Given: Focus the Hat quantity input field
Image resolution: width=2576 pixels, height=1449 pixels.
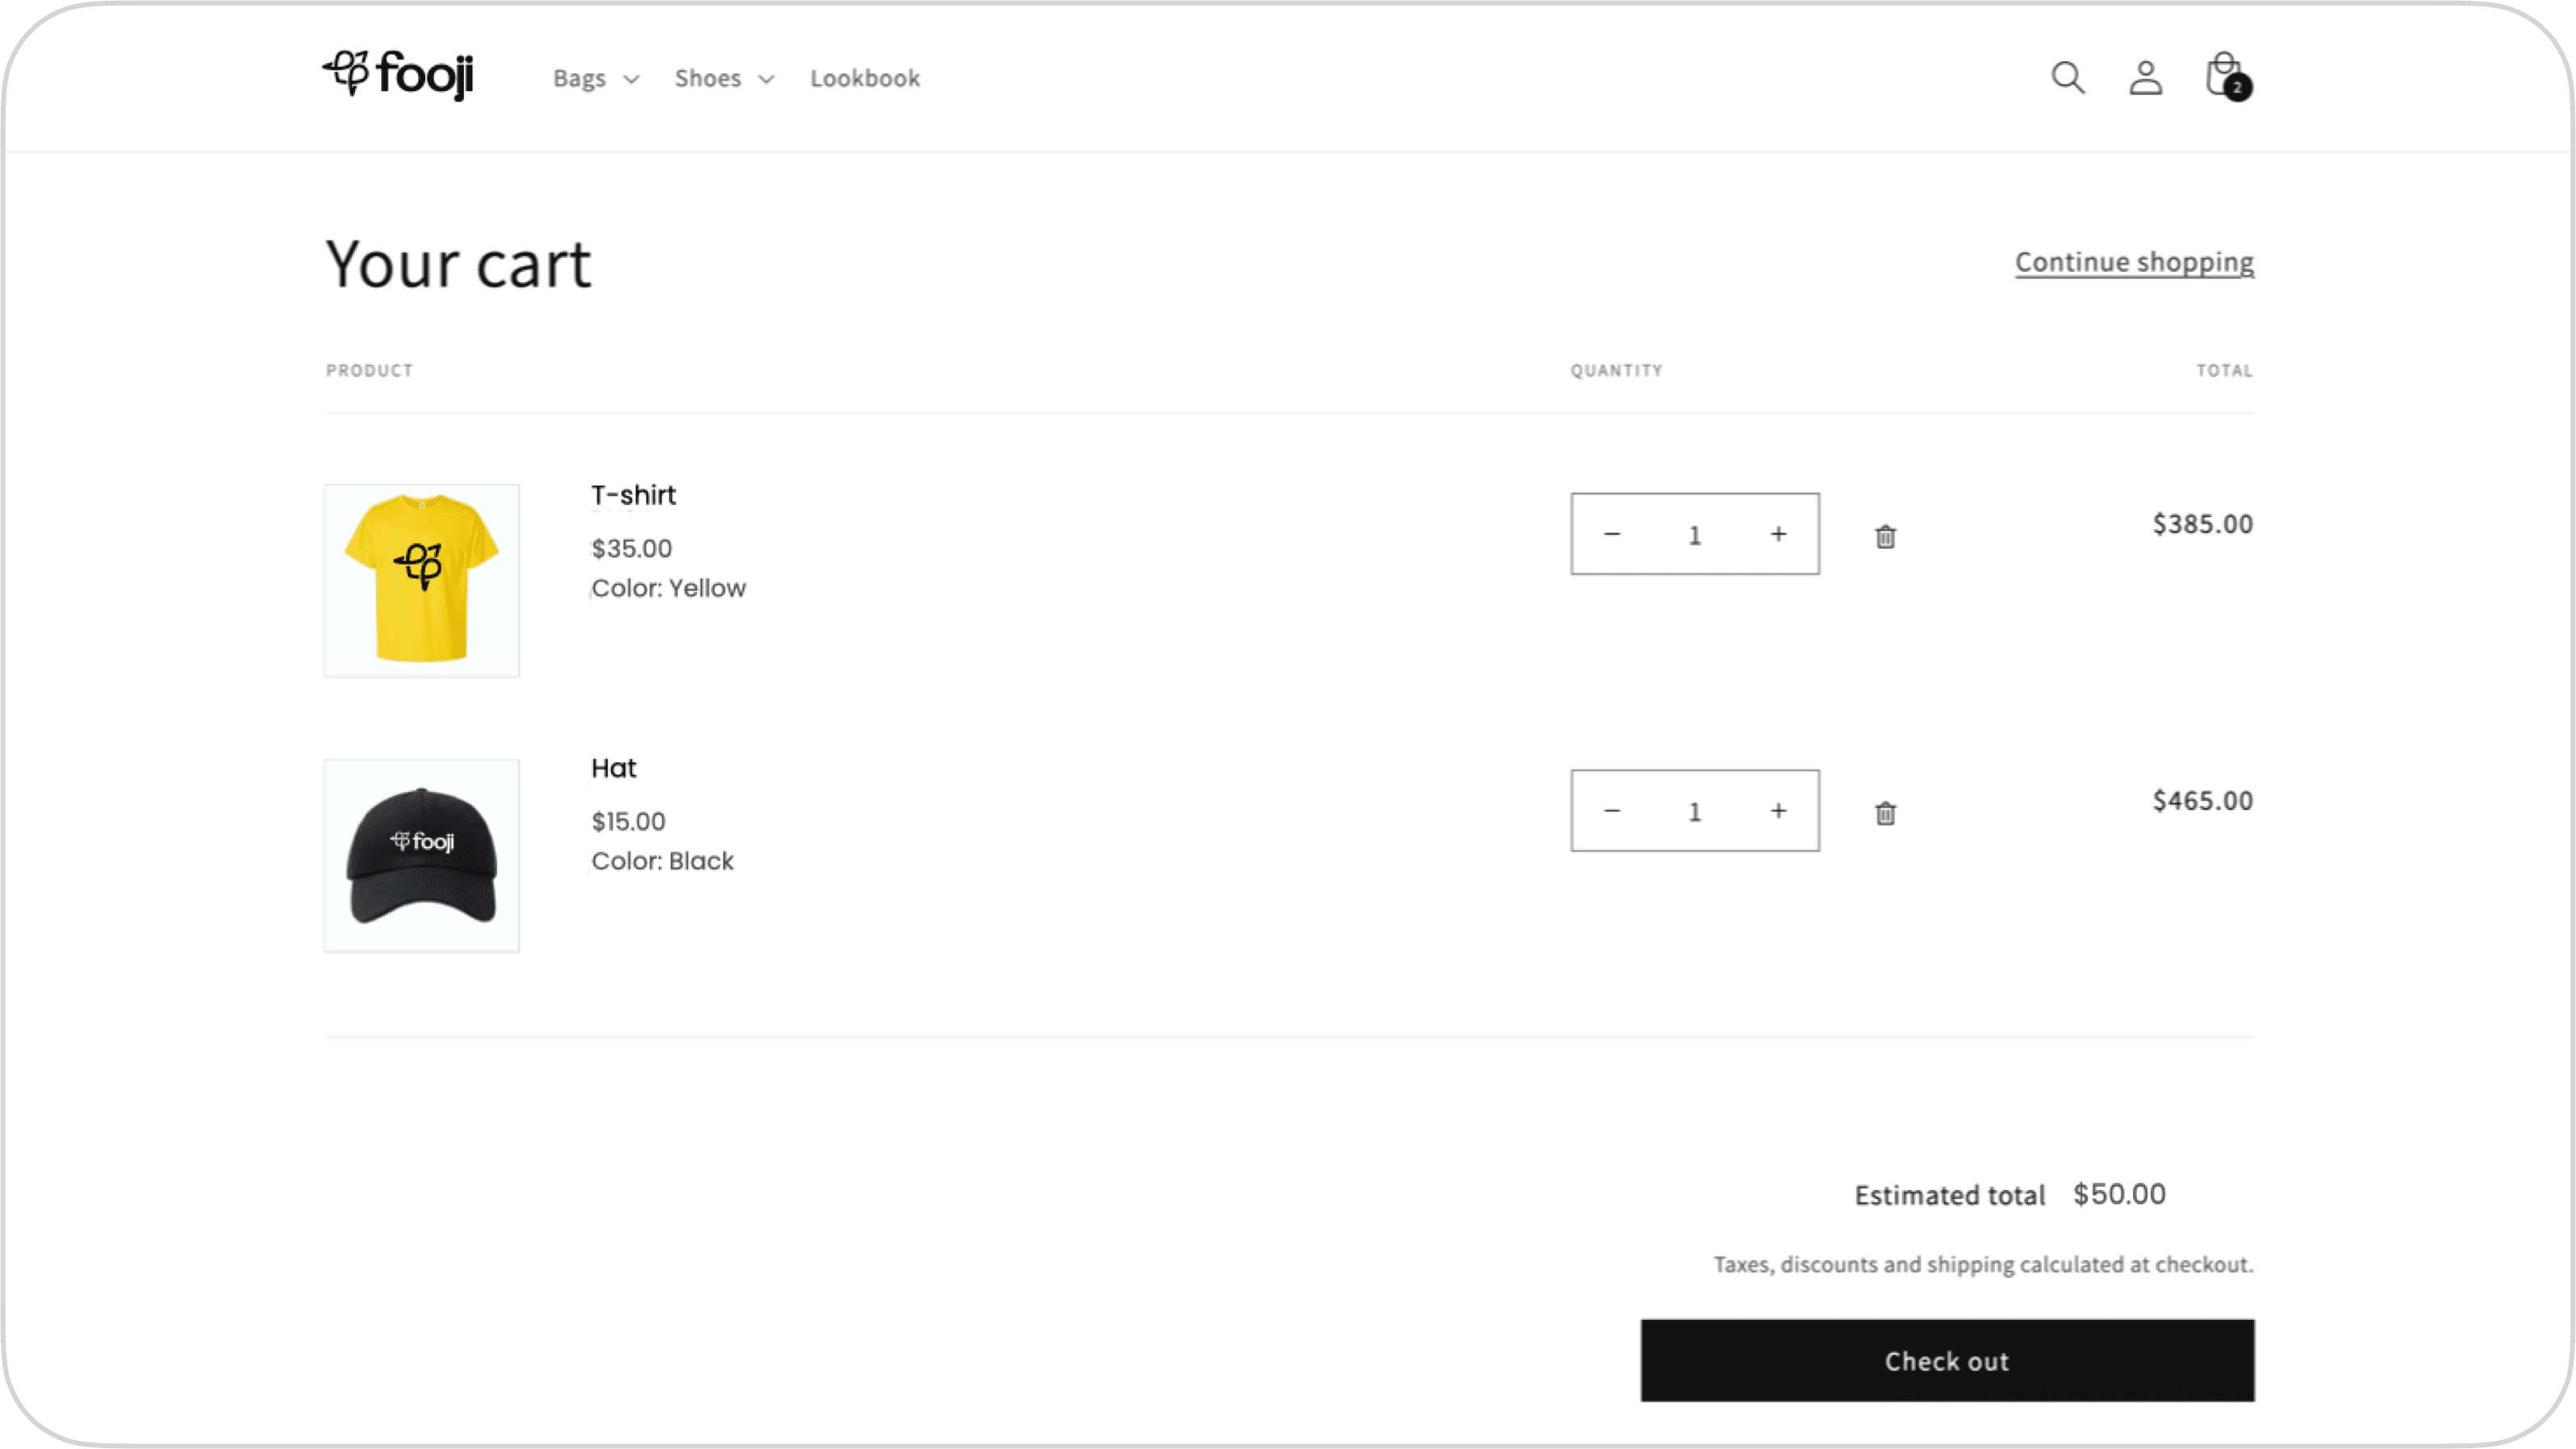Looking at the screenshot, I should (1695, 811).
